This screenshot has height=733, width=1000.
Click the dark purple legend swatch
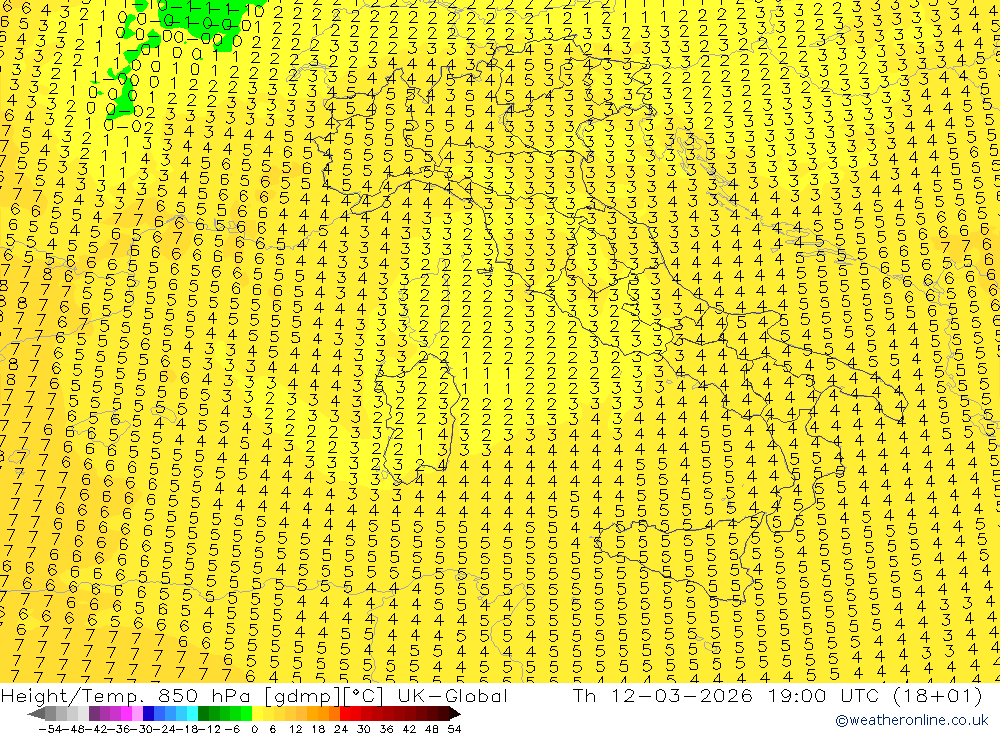[94, 714]
